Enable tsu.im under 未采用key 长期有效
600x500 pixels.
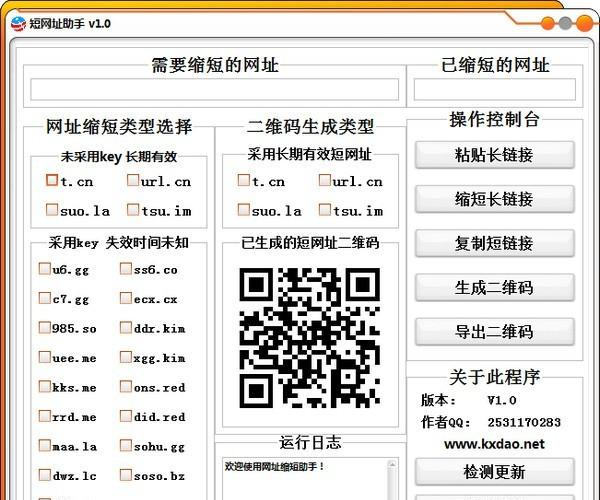tap(132, 210)
